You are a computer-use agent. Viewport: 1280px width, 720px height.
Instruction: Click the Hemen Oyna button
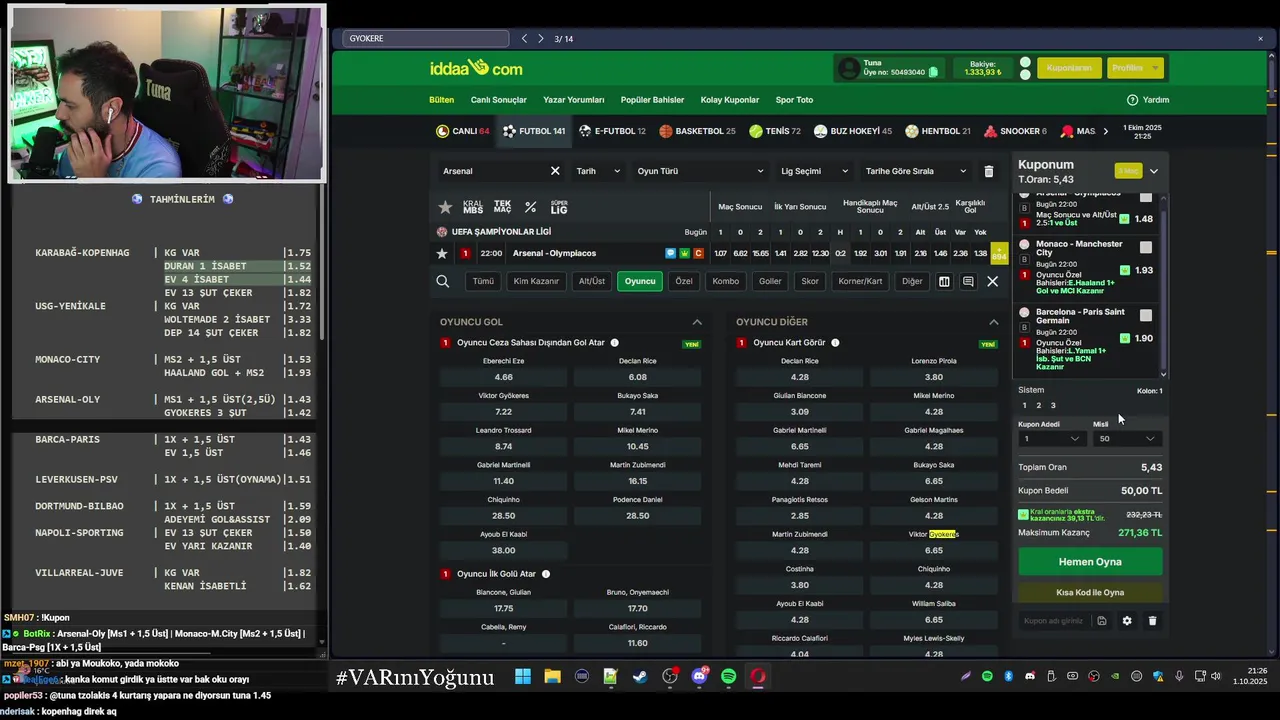pos(1090,562)
